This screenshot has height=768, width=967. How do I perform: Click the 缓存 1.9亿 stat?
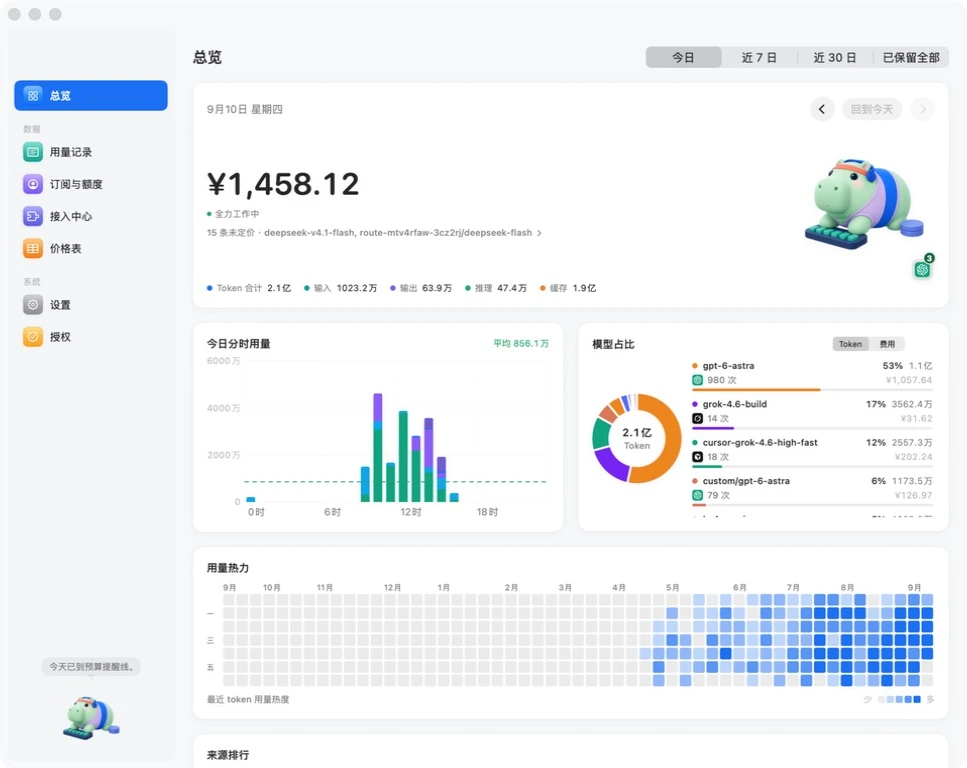568,288
